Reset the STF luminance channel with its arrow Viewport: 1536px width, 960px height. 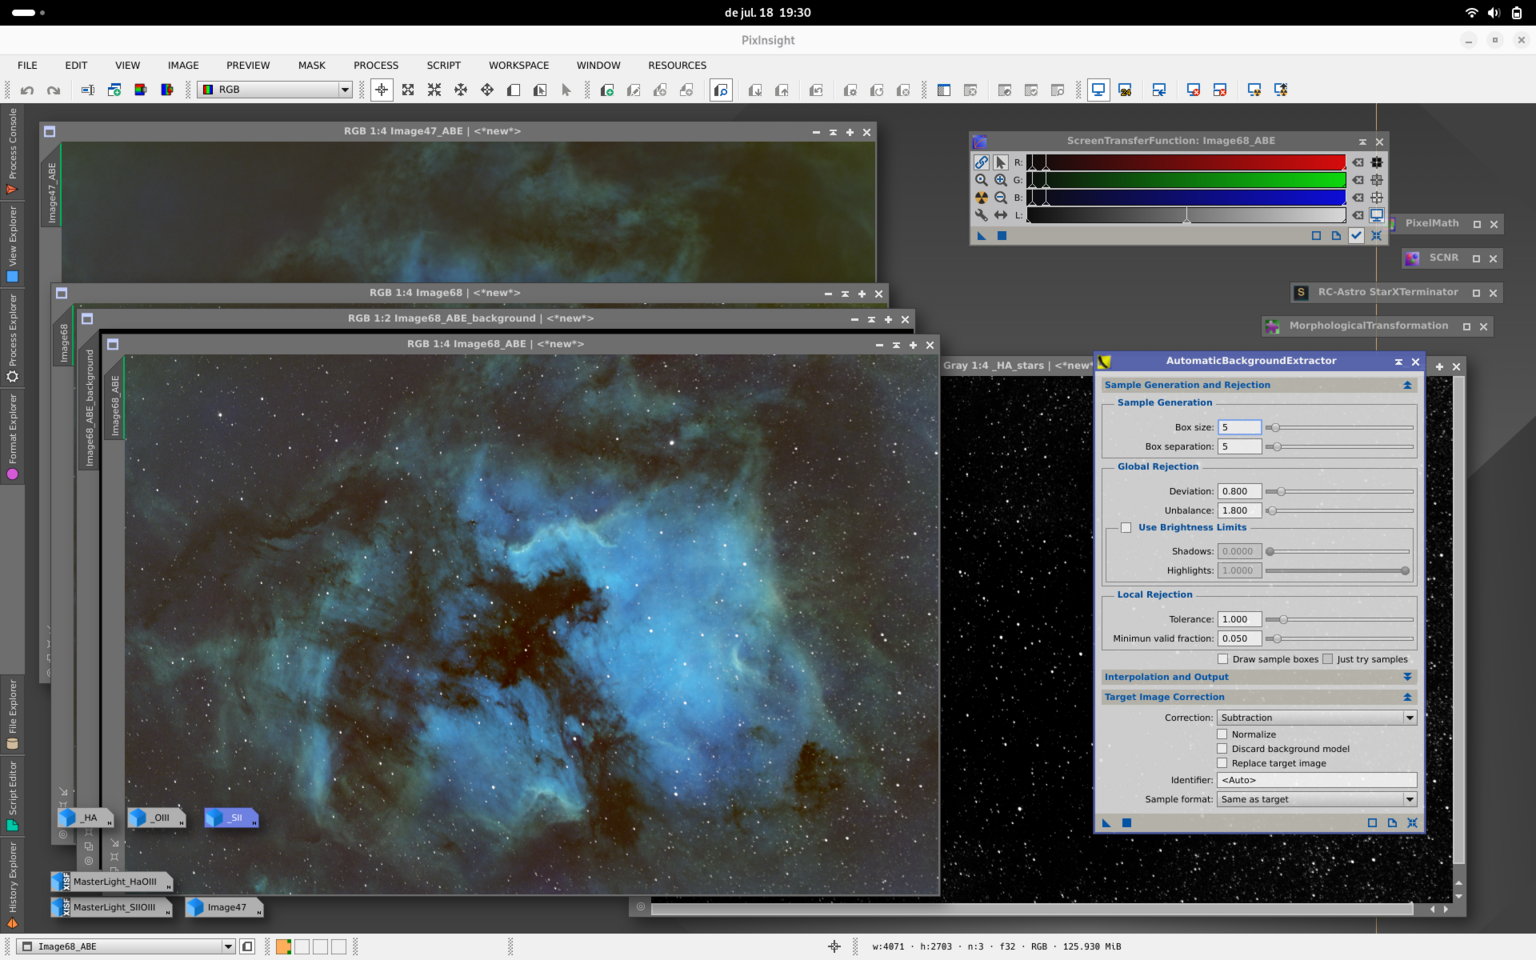(x=1358, y=215)
